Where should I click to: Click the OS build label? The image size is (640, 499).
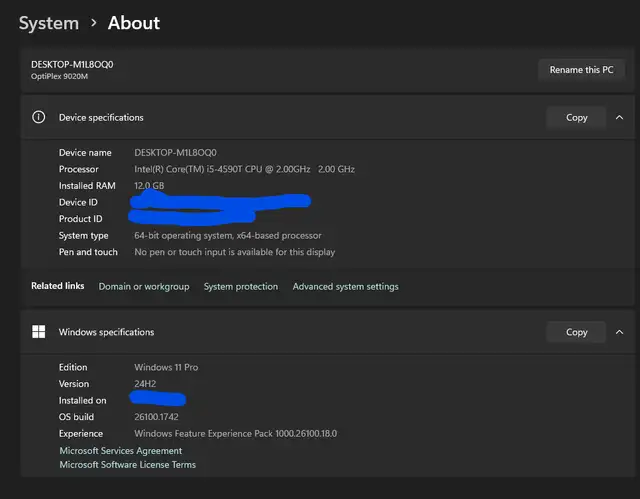76,417
